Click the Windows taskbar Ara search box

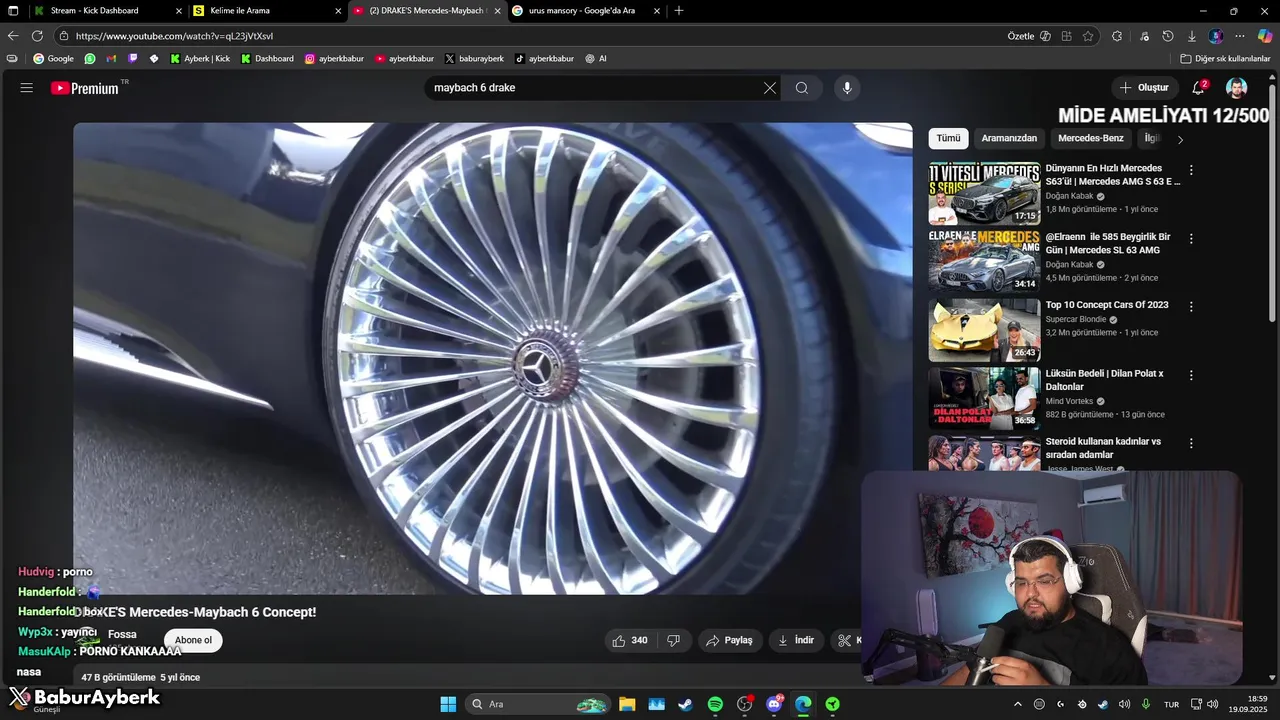538,704
